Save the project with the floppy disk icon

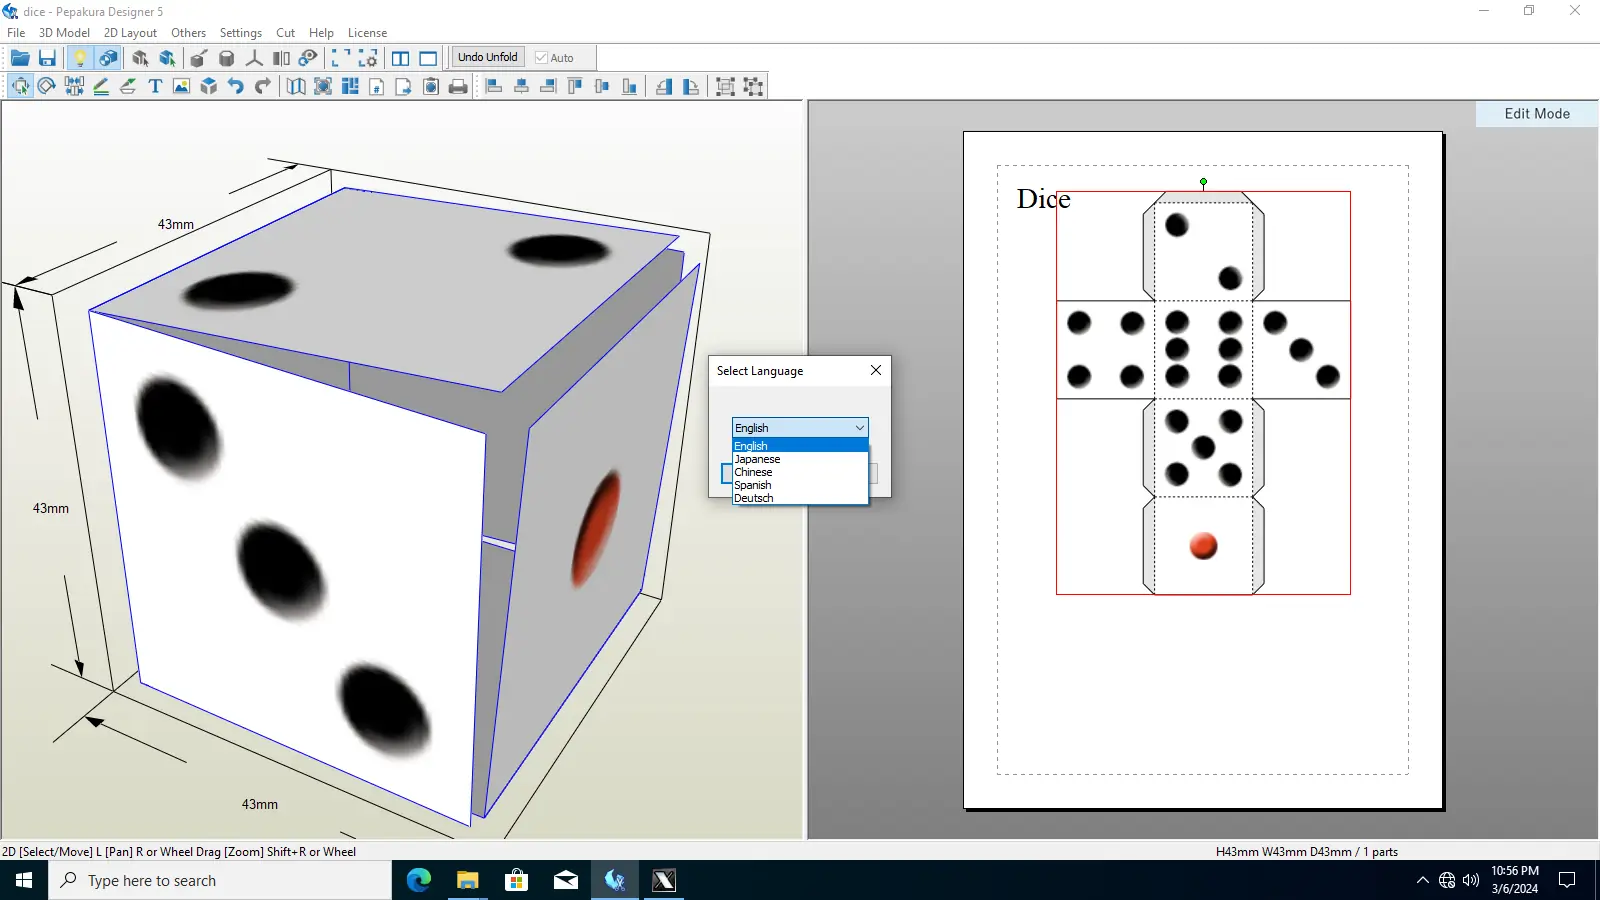pos(47,58)
